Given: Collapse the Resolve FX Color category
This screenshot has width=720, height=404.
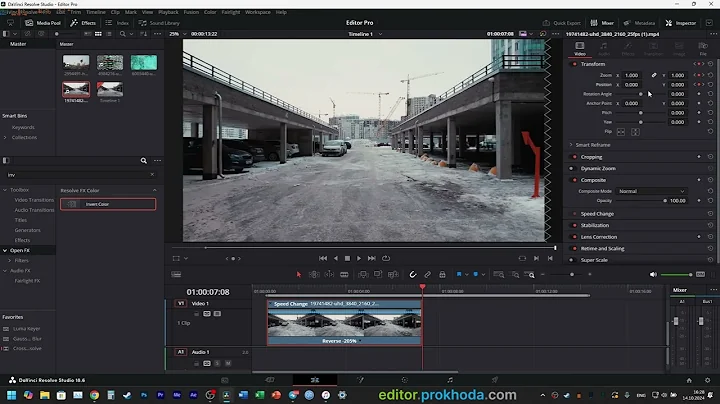Looking at the screenshot, I should coord(154,190).
